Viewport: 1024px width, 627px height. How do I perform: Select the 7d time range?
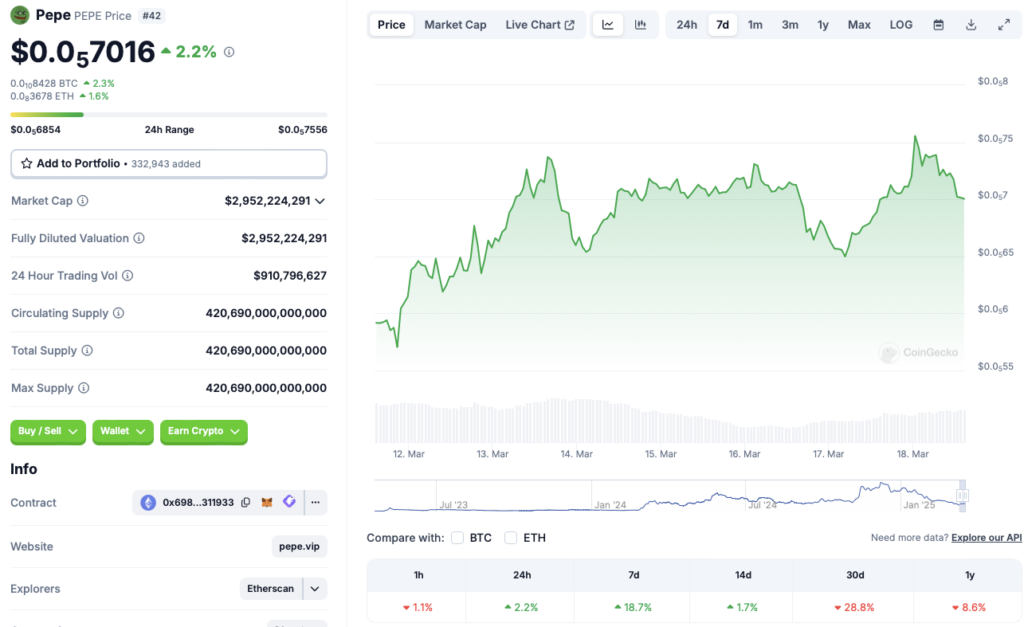(x=722, y=25)
